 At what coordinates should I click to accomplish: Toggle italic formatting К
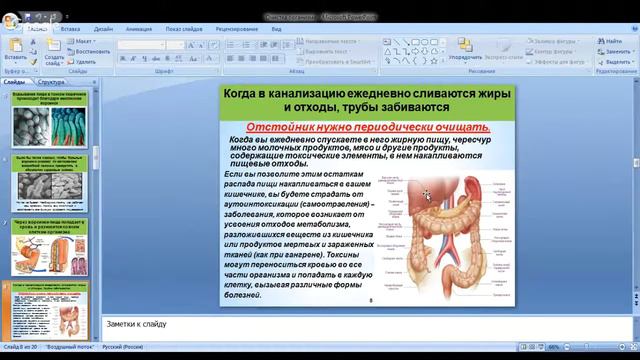point(133,59)
